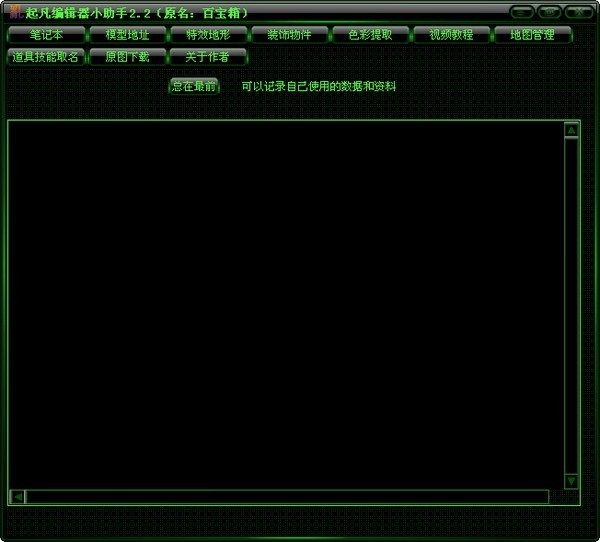Switch to the 地图管理 tab
Viewport: 600px width, 542px height.
pyautogui.click(x=532, y=35)
